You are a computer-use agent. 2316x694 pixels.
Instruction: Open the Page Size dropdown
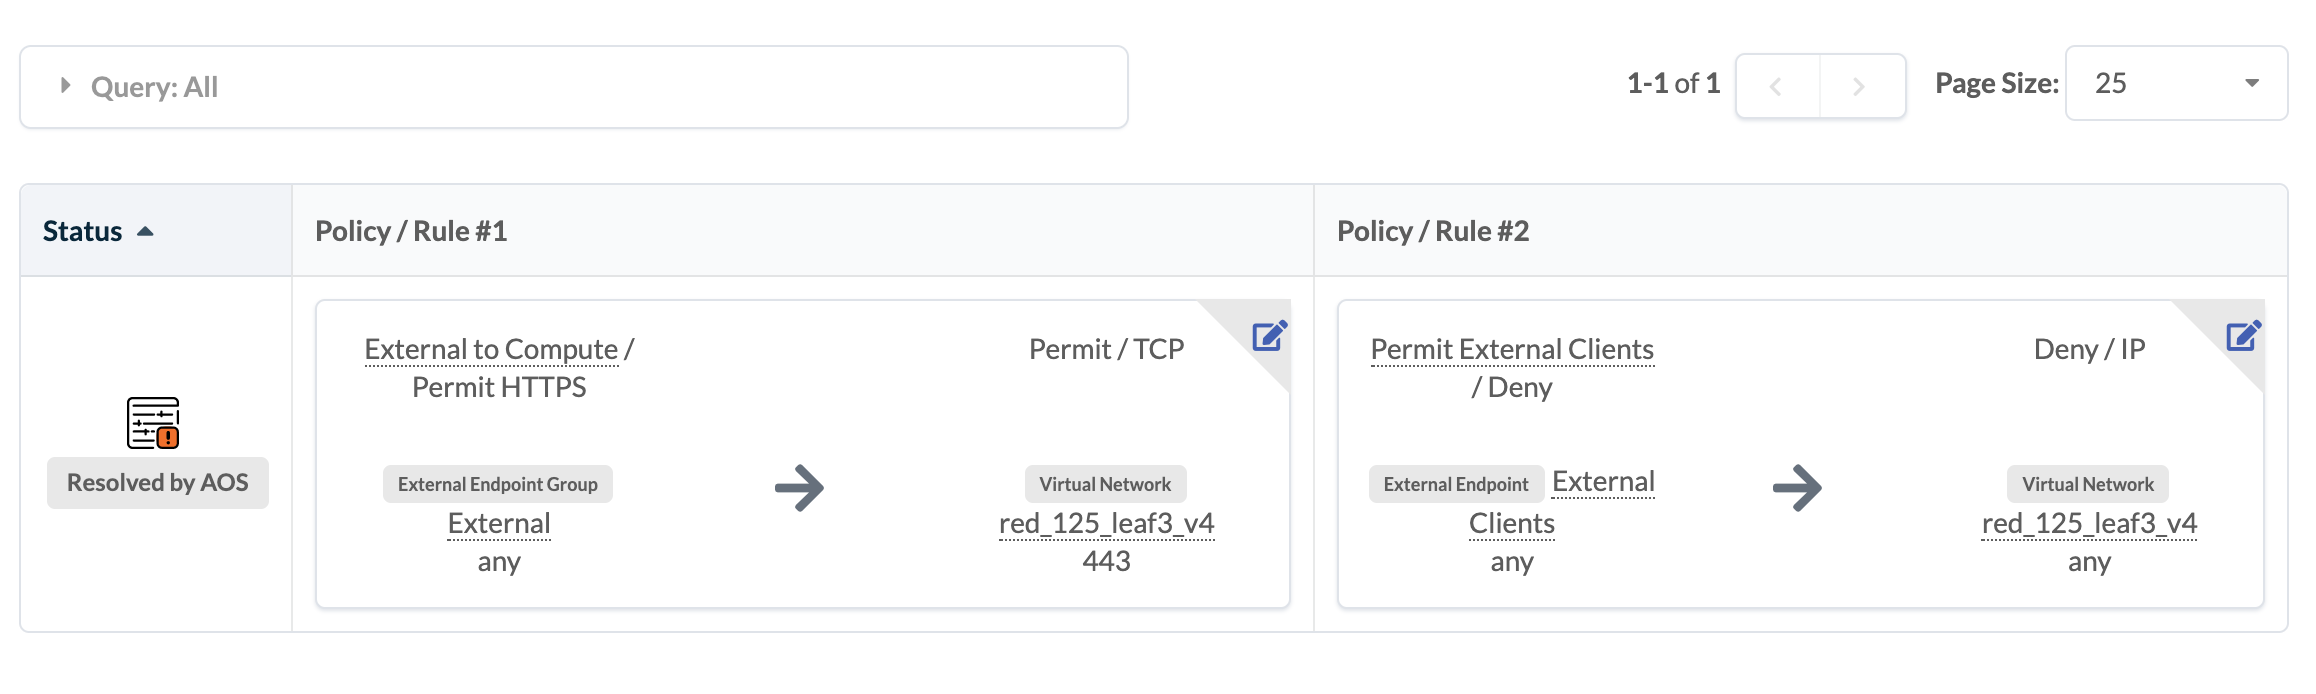click(x=2176, y=84)
